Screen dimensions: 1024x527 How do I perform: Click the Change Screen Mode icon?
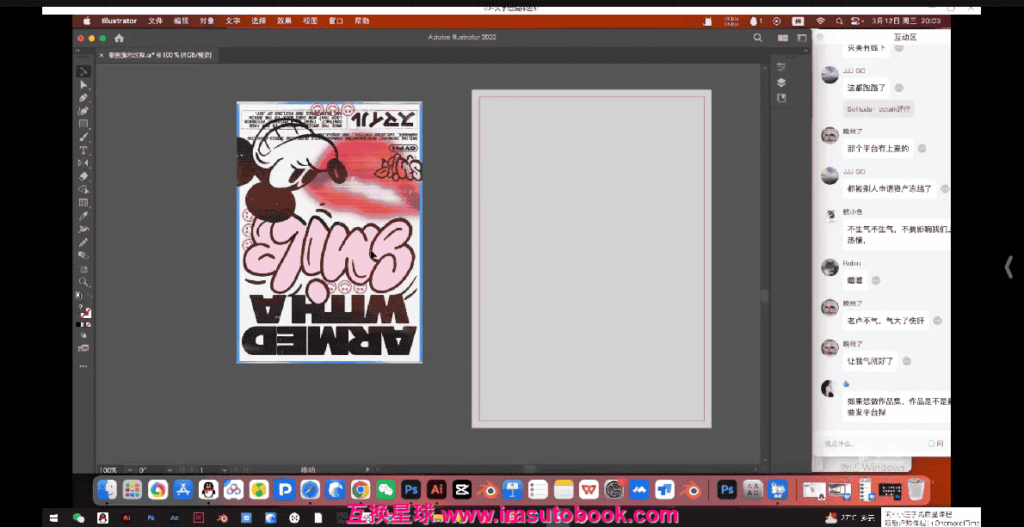[x=84, y=349]
